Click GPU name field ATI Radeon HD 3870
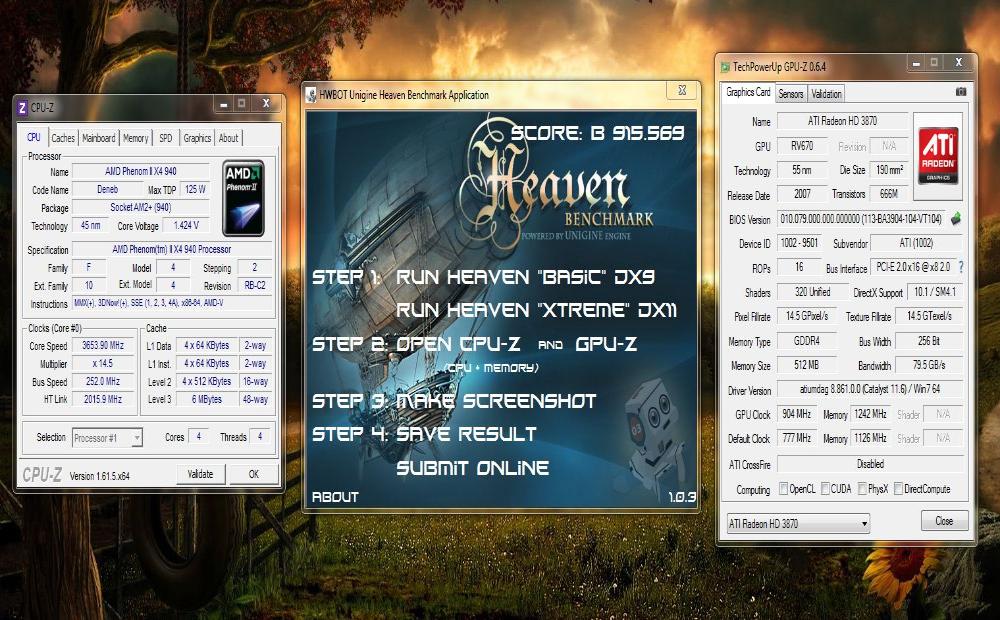Viewport: 1000px width, 620px height. [x=842, y=121]
